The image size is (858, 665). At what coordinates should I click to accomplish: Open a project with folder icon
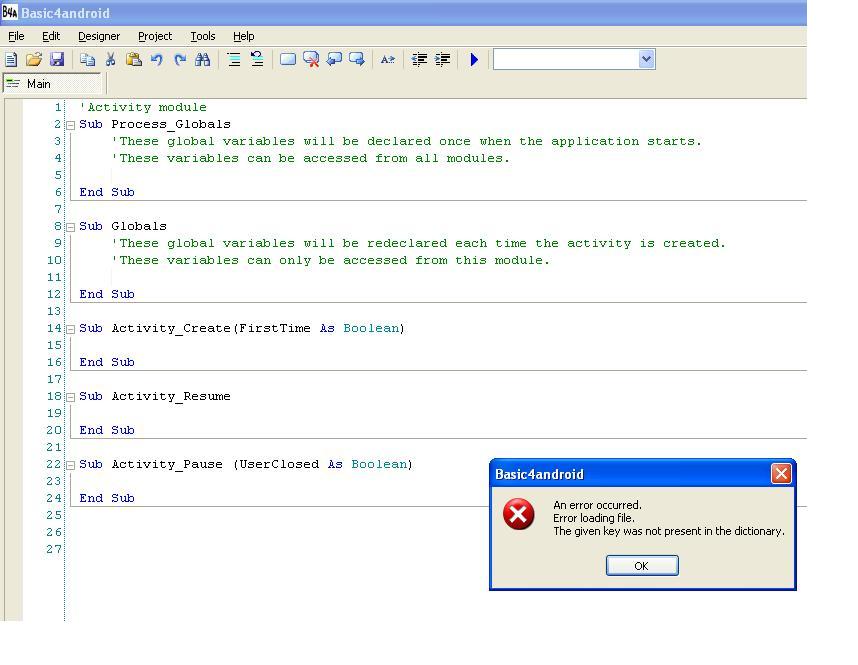(x=34, y=59)
